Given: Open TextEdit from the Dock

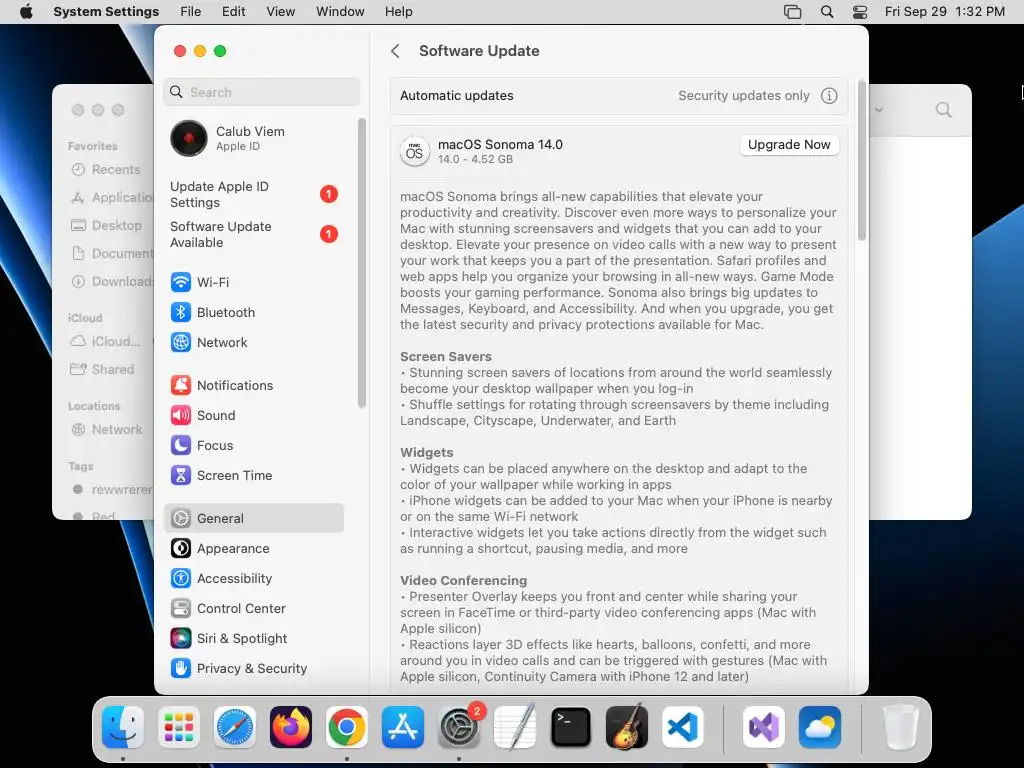Looking at the screenshot, I should coord(515,727).
